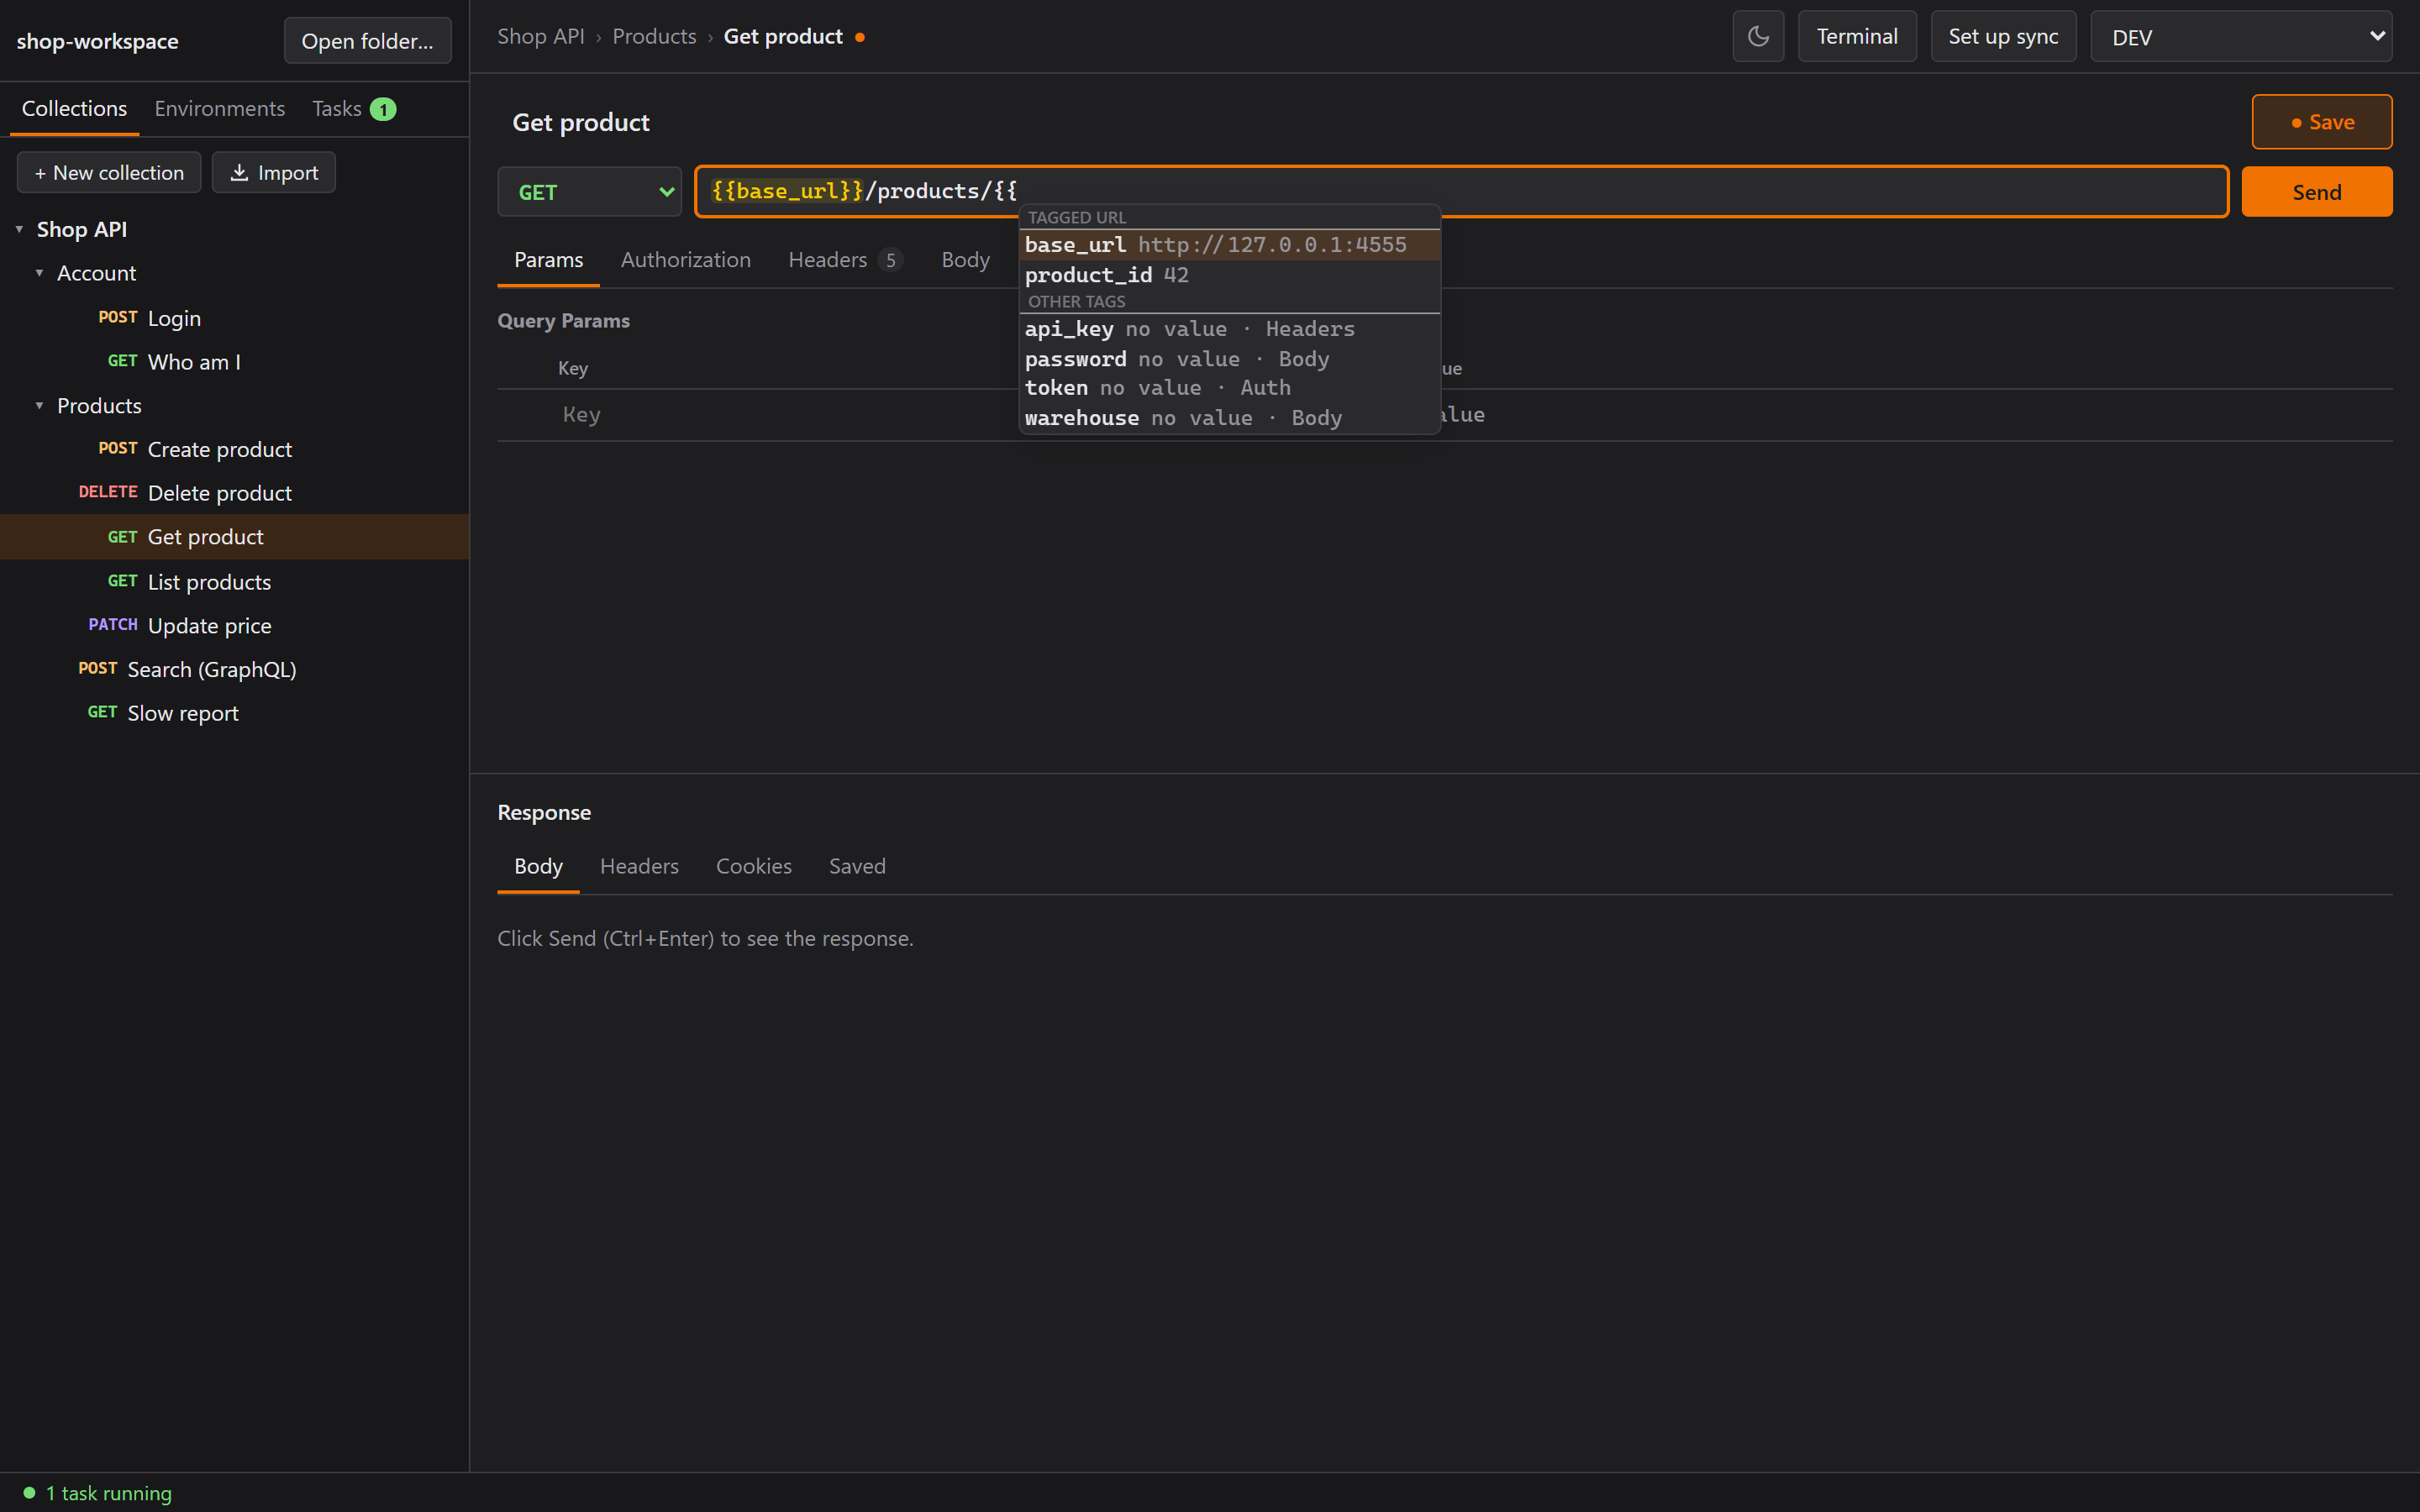2420x1512 pixels.
Task: Click the 1 task running status
Action: (97, 1493)
